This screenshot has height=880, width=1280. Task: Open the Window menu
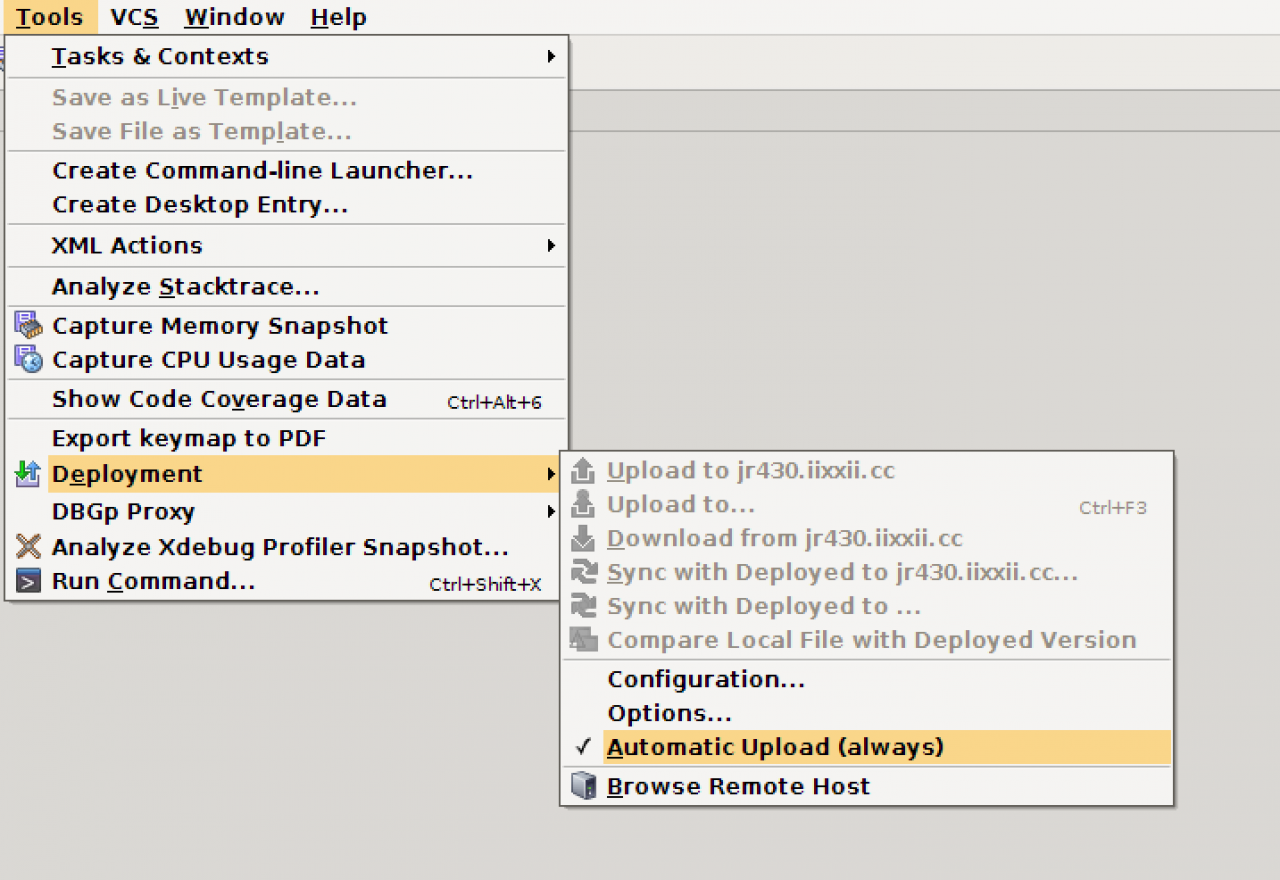click(234, 17)
